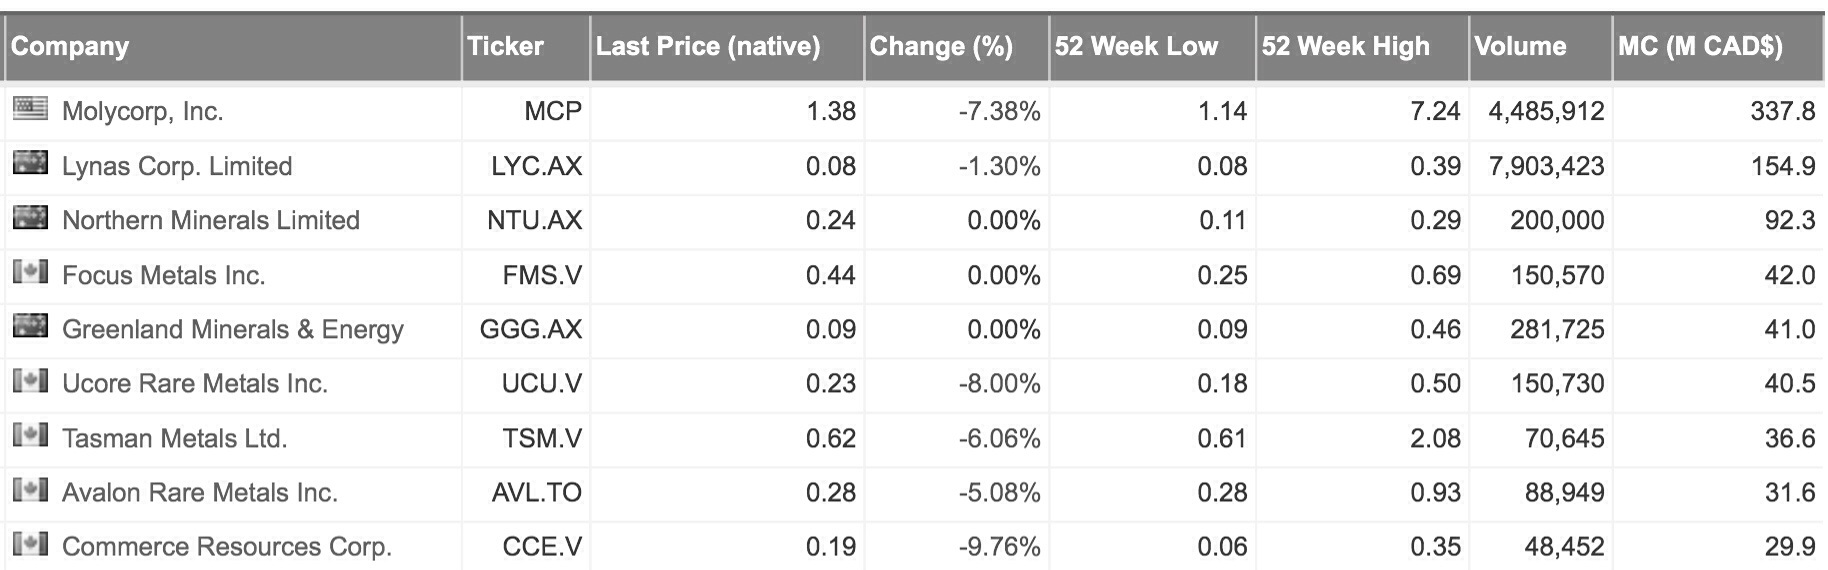1828x570 pixels.
Task: Open the Molycorp, Inc. company name
Action: coord(142,111)
